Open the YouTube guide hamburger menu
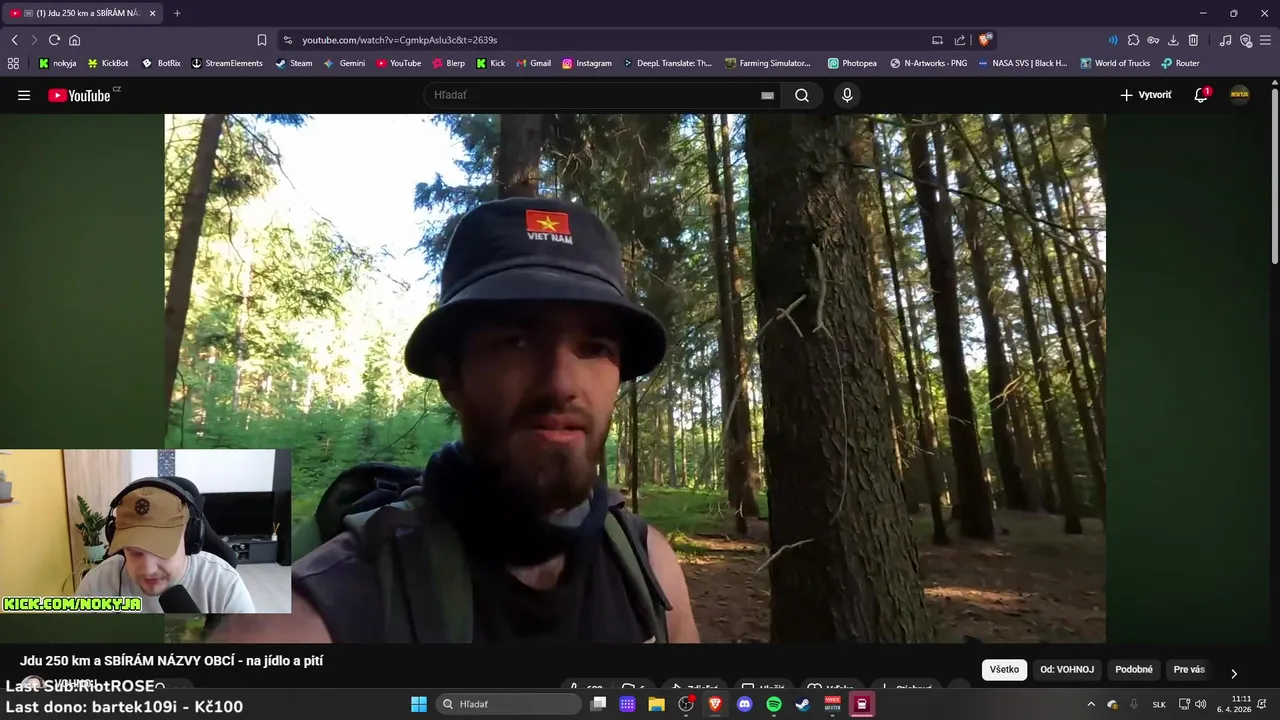 24,95
